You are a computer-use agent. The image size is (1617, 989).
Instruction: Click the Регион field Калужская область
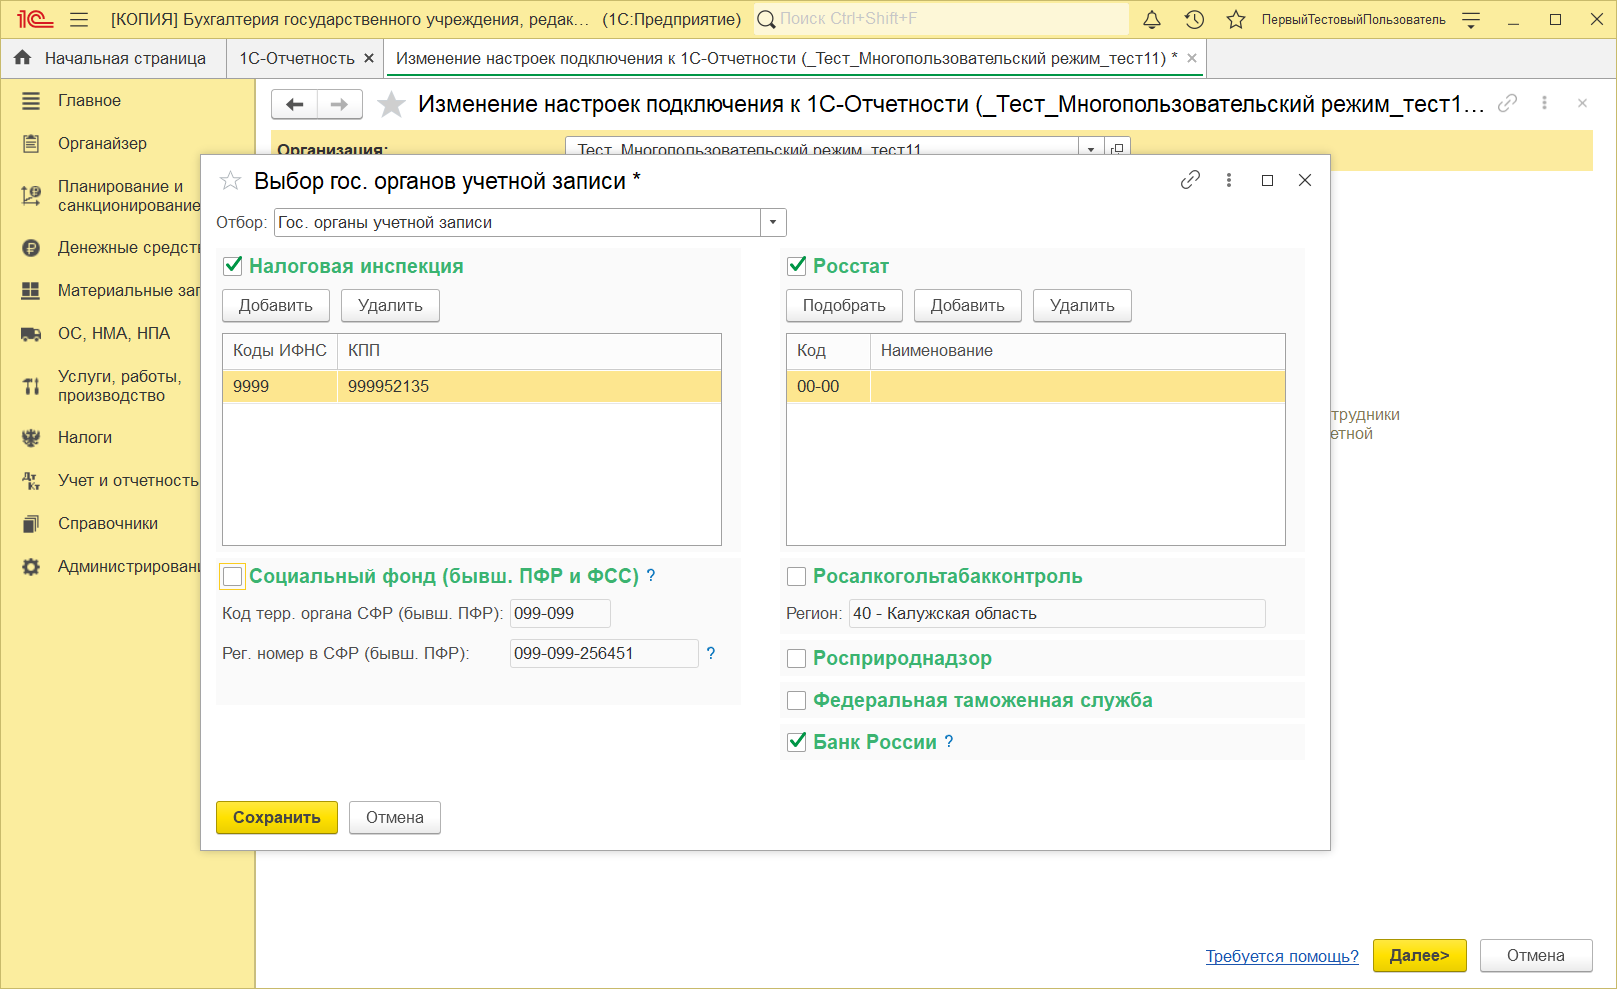click(1057, 614)
